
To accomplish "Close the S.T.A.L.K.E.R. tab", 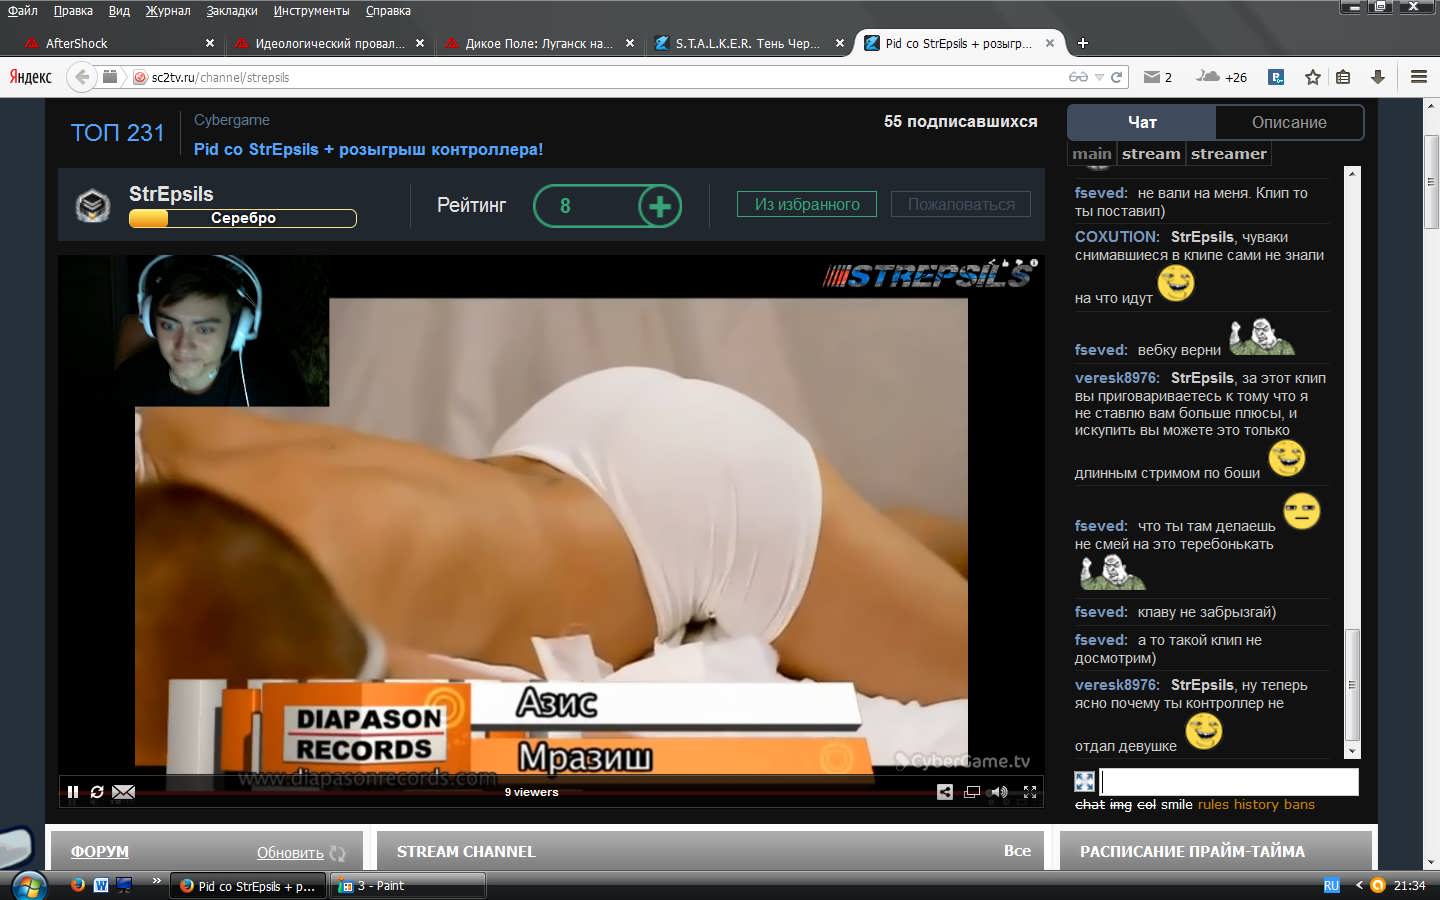I will (840, 43).
